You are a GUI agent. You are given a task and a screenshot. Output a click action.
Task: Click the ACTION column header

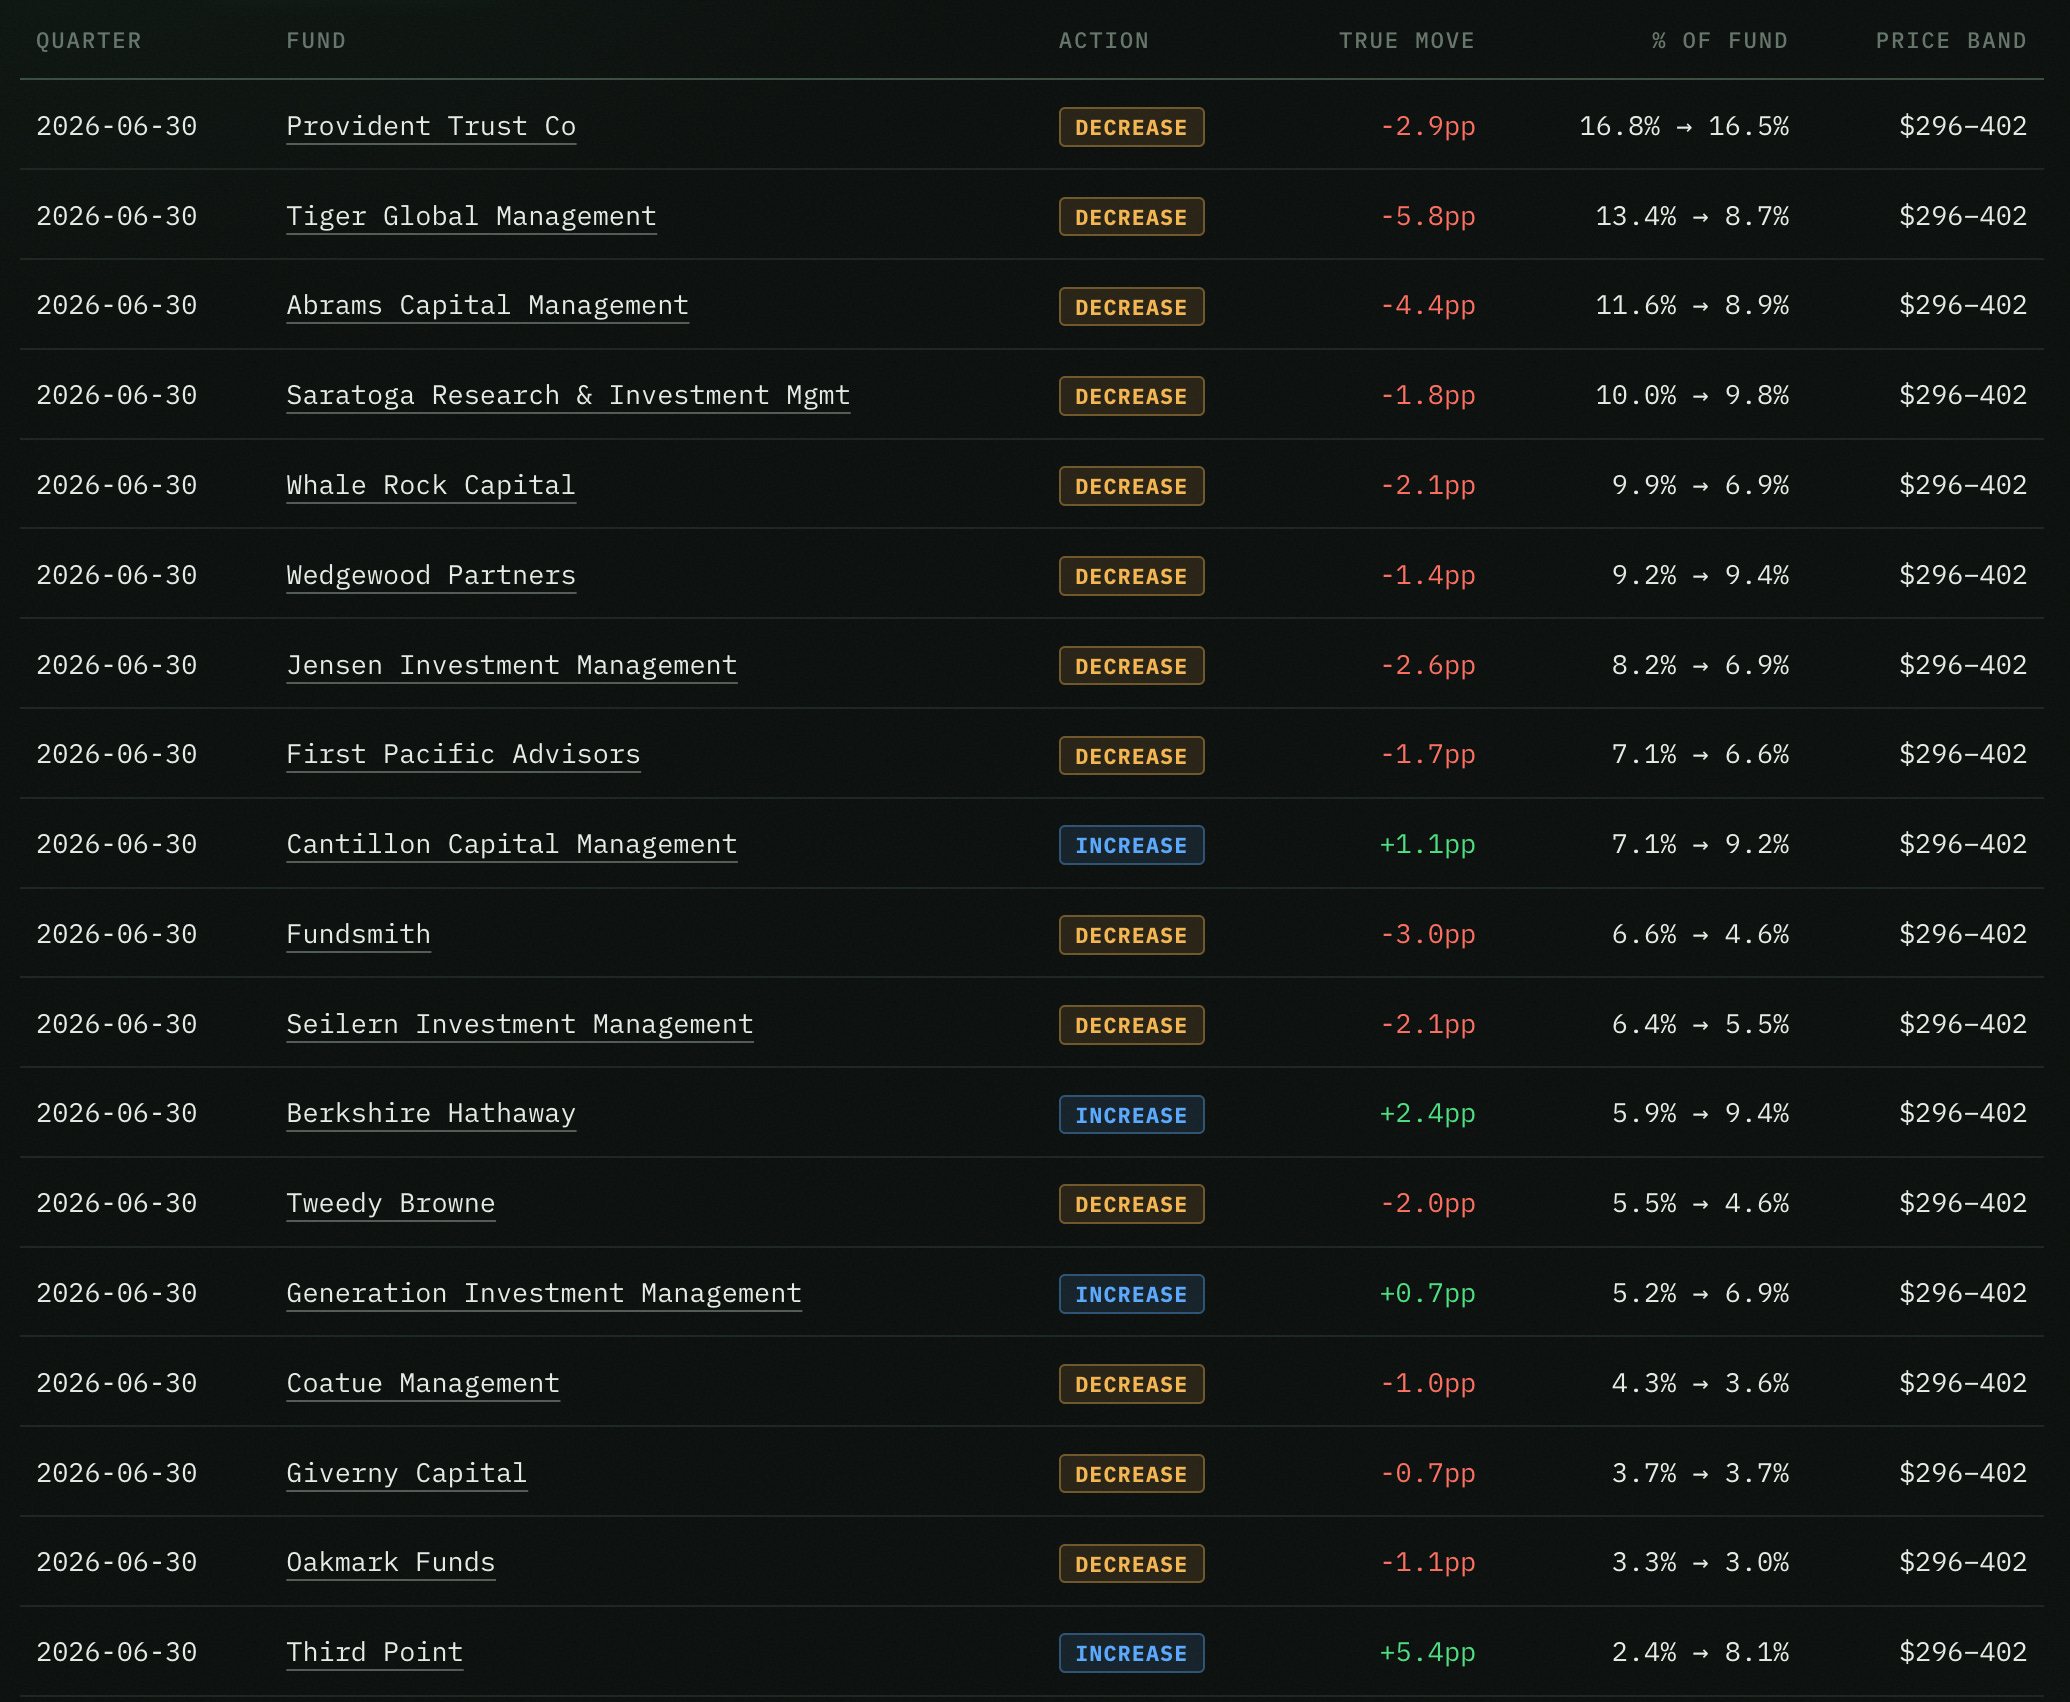coord(1104,41)
